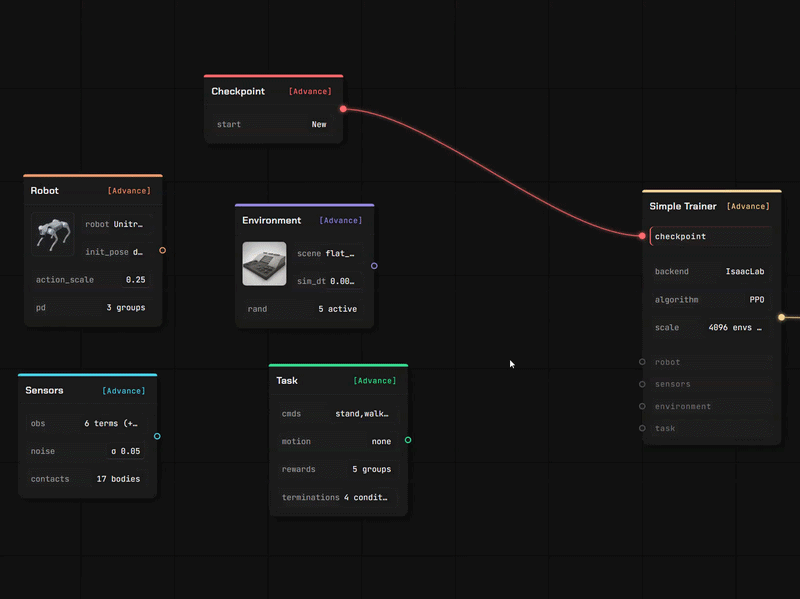Image resolution: width=800 pixels, height=599 pixels.
Task: Click the scene thumbnail in Environment node
Action: click(x=264, y=264)
